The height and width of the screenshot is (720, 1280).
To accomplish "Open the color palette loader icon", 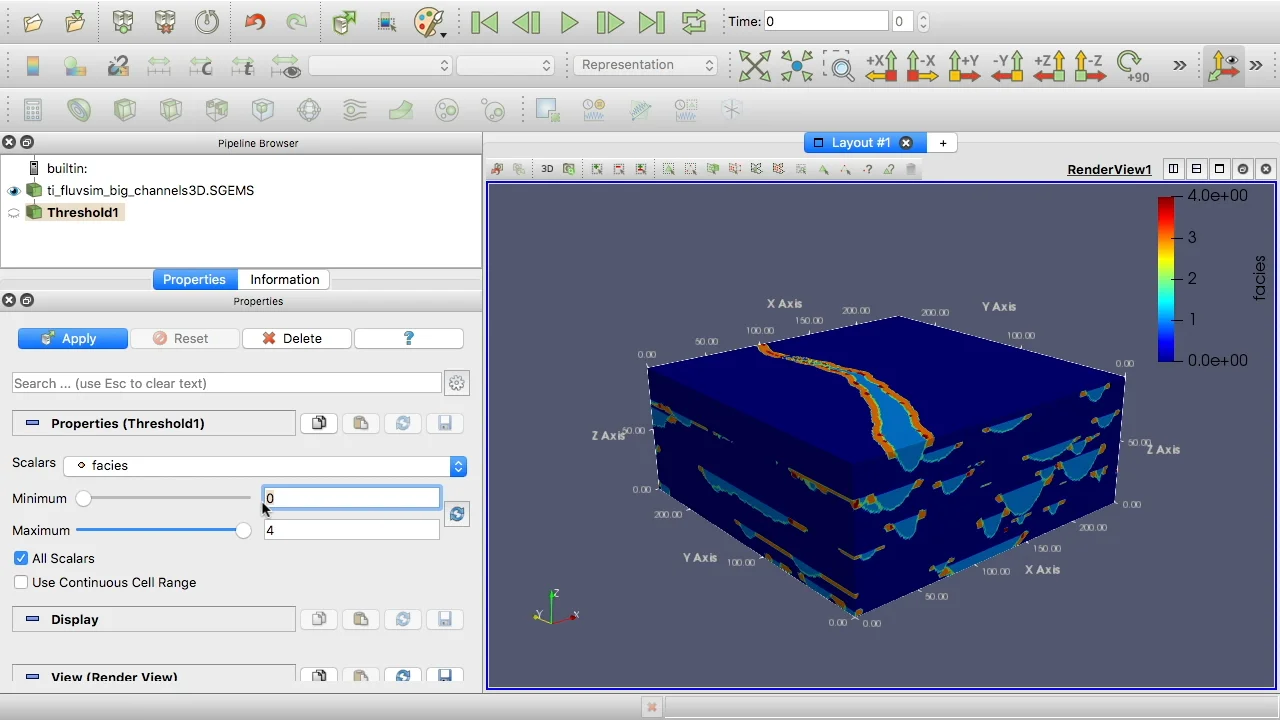I will (429, 22).
